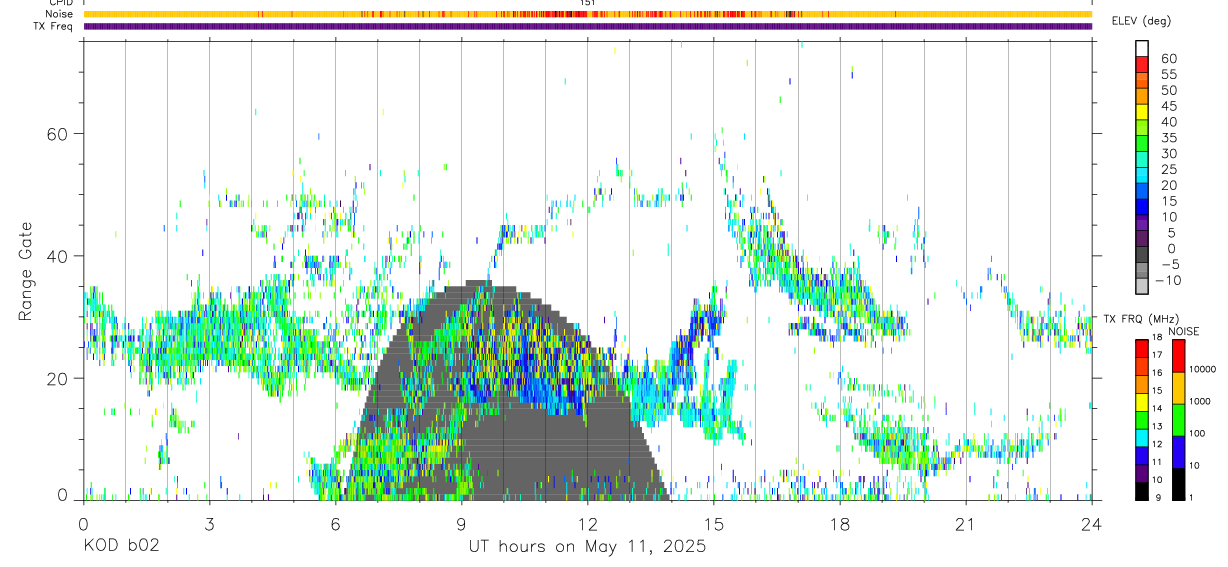Viewport: 1228px width, 567px height.
Task: Click the yellow 45-degree elevation swatch
Action: pyautogui.click(x=1143, y=112)
